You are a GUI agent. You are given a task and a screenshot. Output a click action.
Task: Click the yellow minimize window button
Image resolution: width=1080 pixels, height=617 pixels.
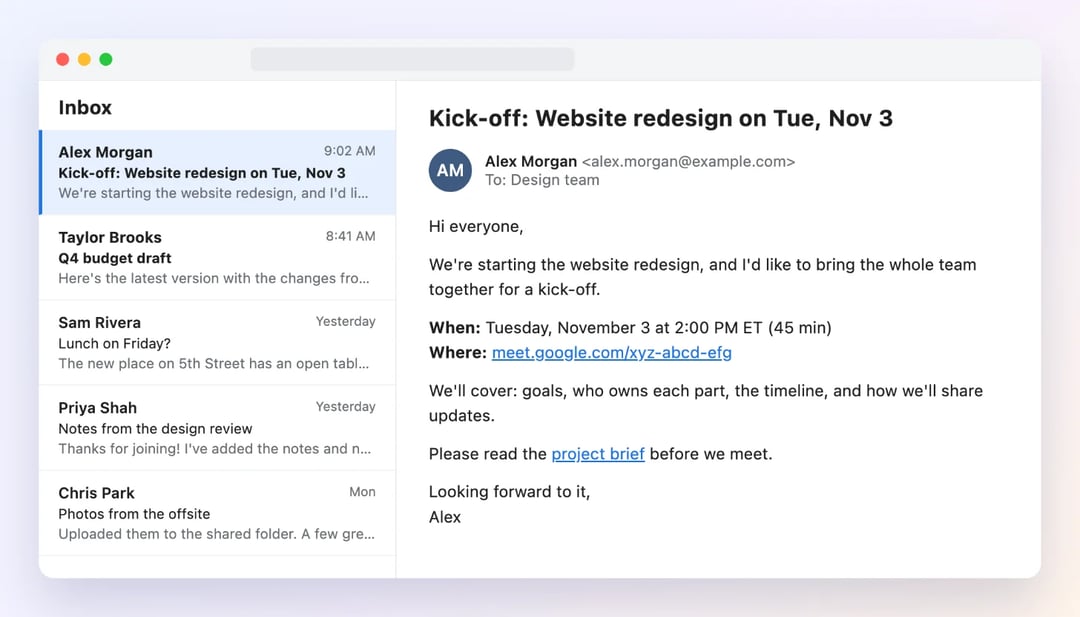[84, 59]
